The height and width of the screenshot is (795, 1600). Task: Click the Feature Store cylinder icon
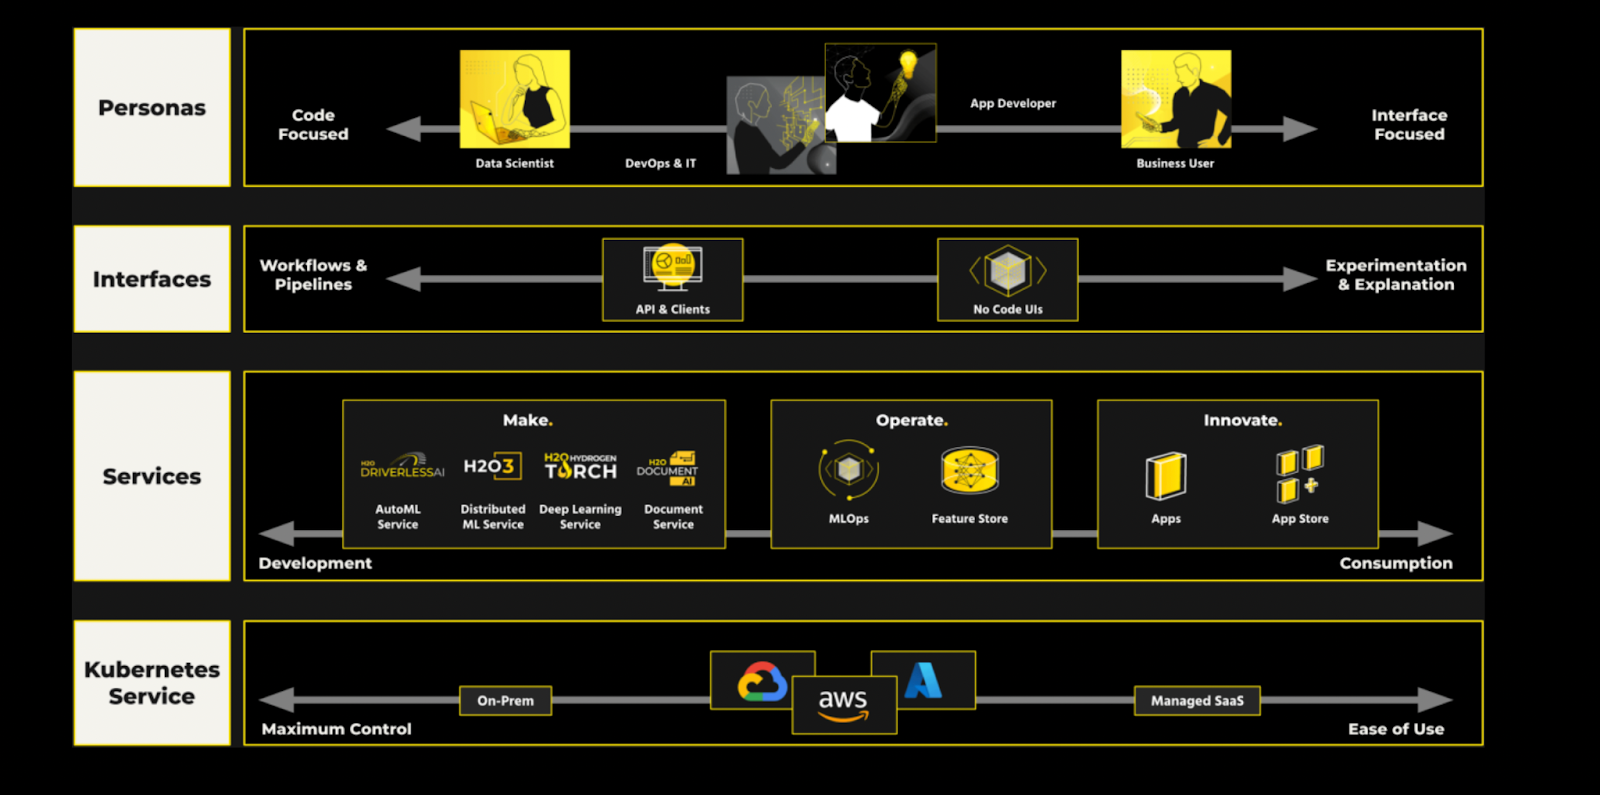point(970,470)
